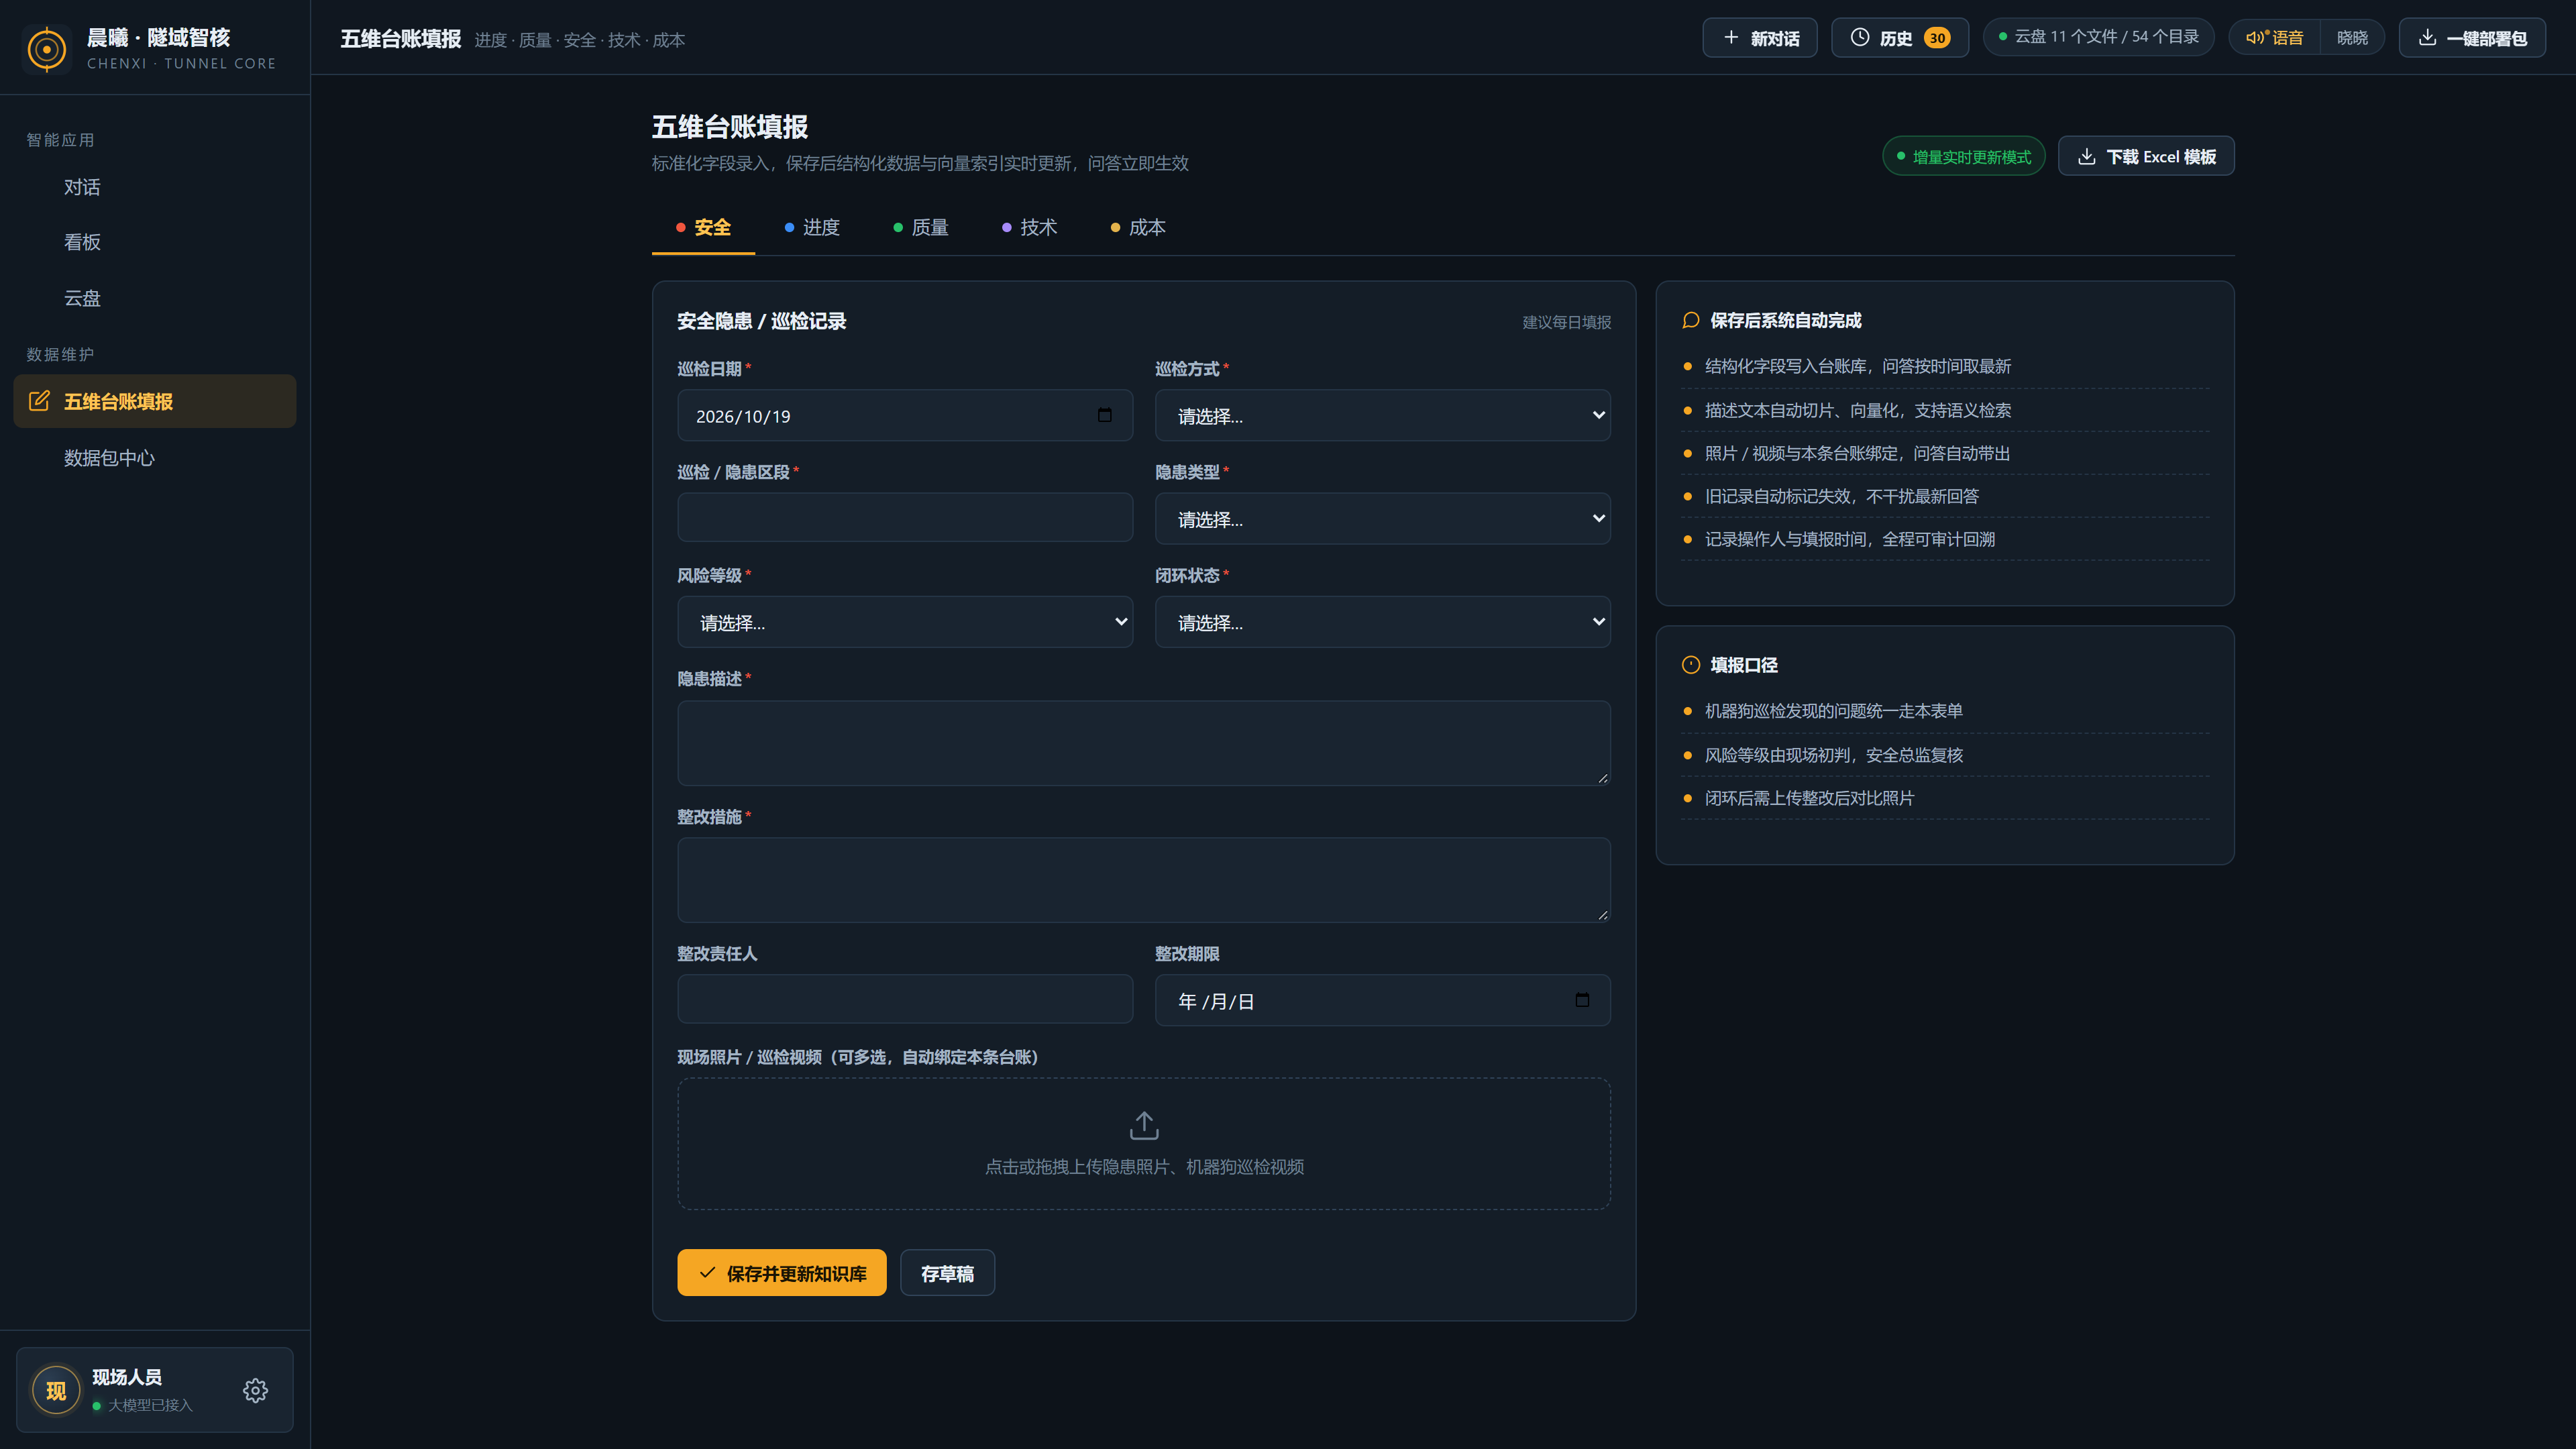
Task: Select the 安全 tab
Action: point(703,227)
